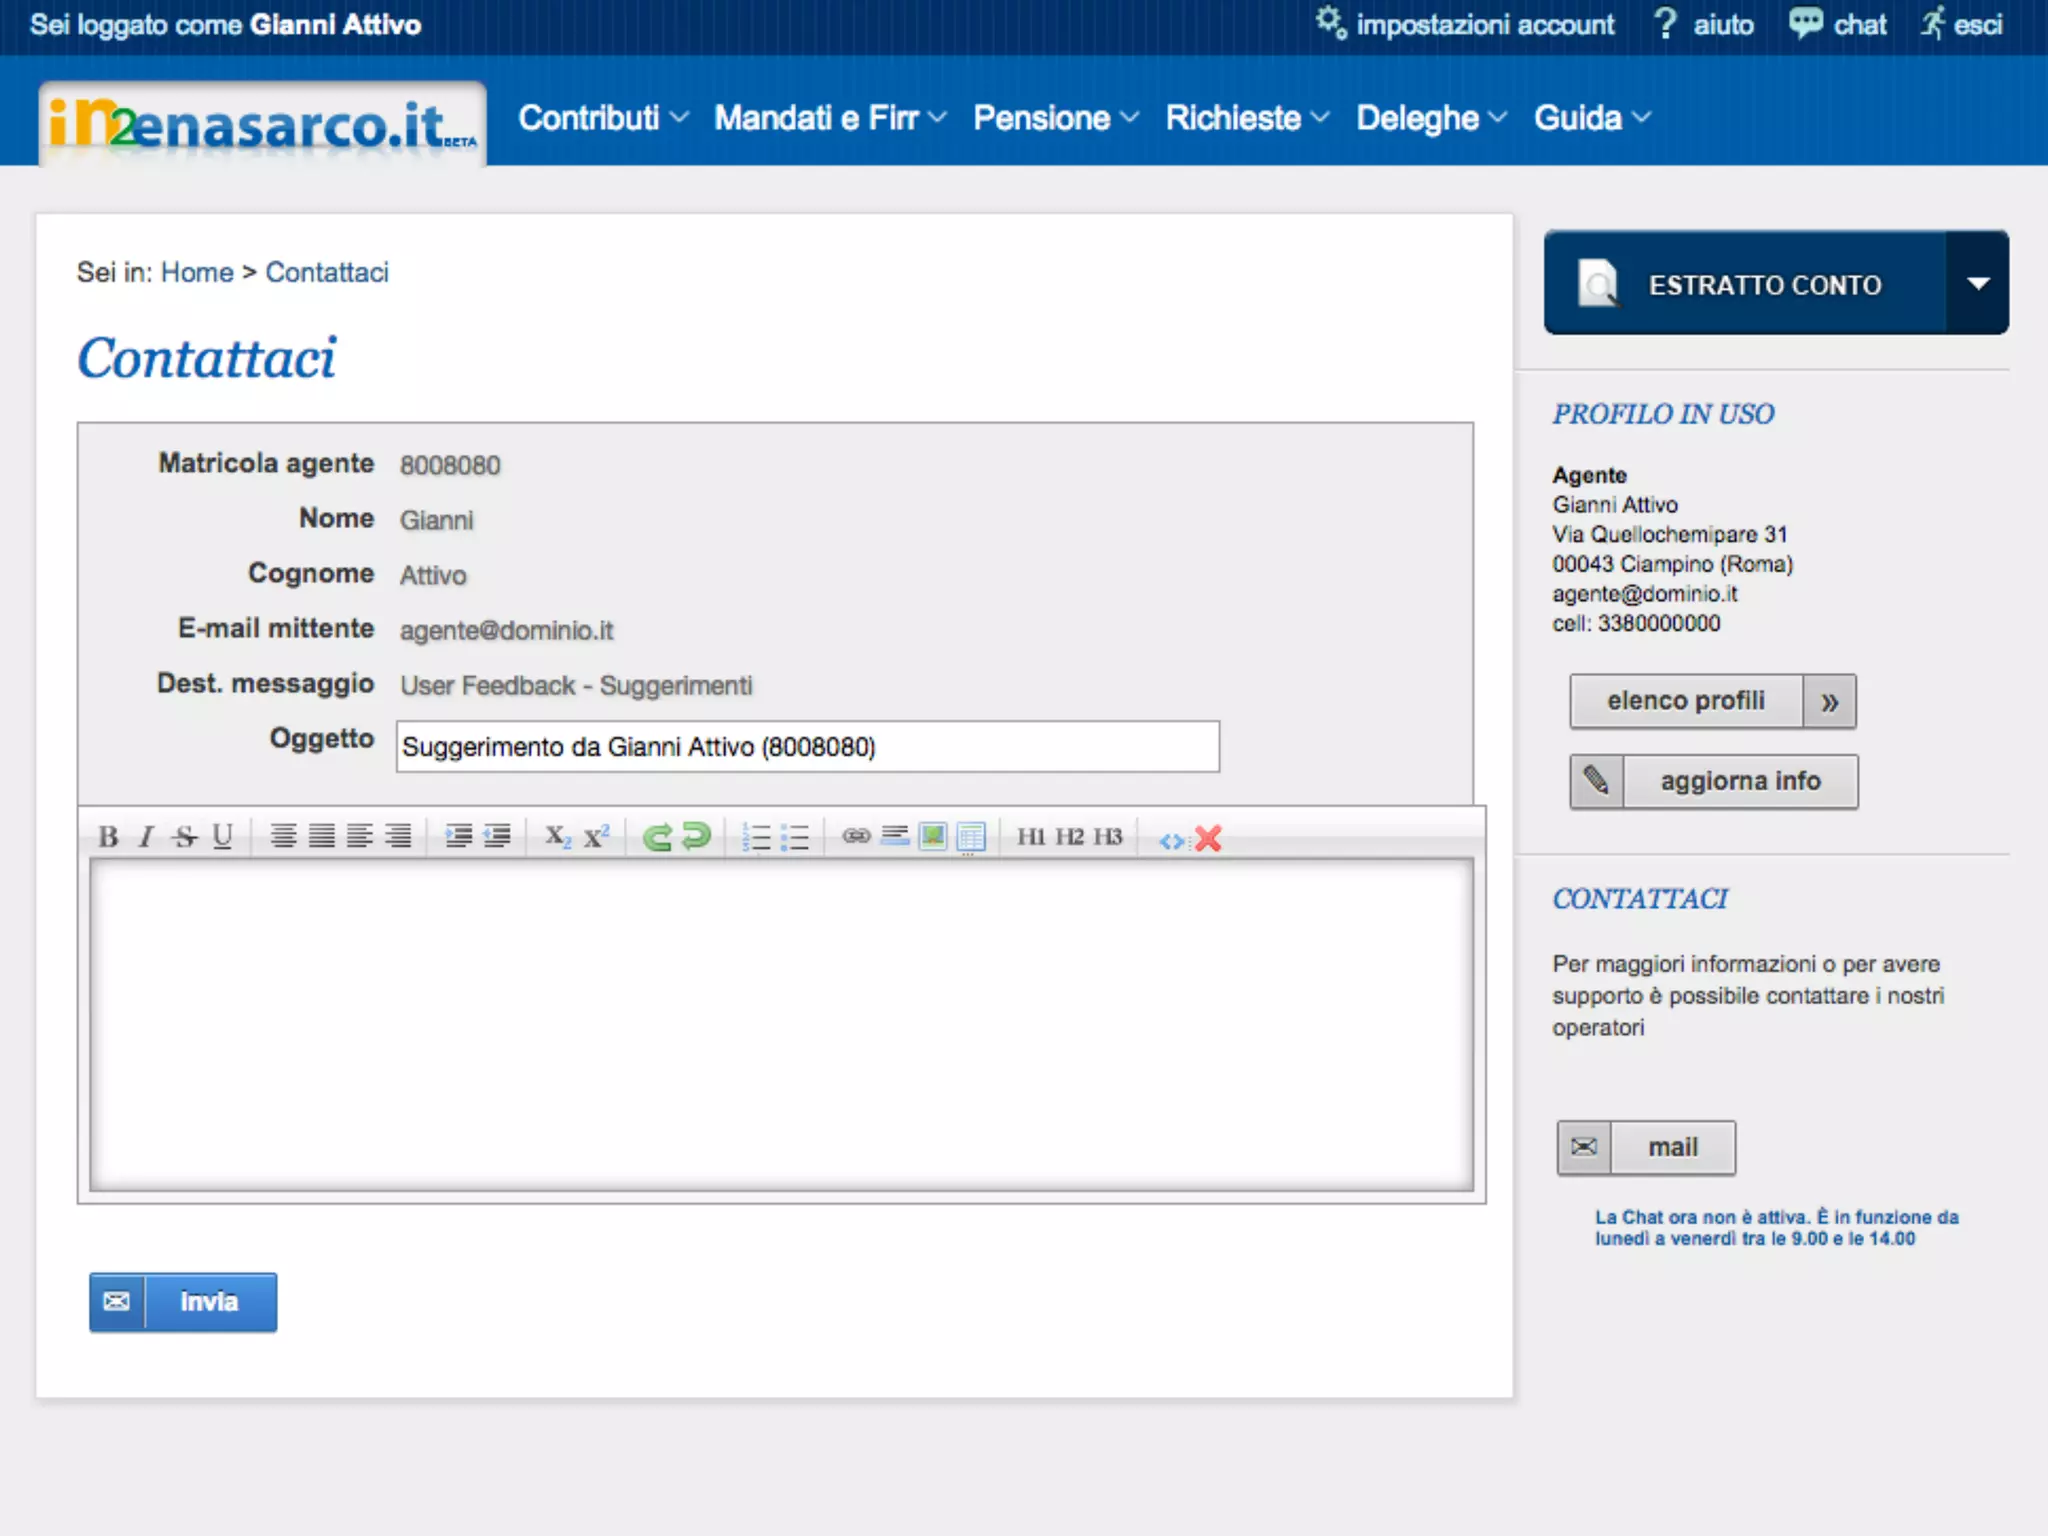Expand the Estratto Conto dropdown arrow

point(1976,284)
